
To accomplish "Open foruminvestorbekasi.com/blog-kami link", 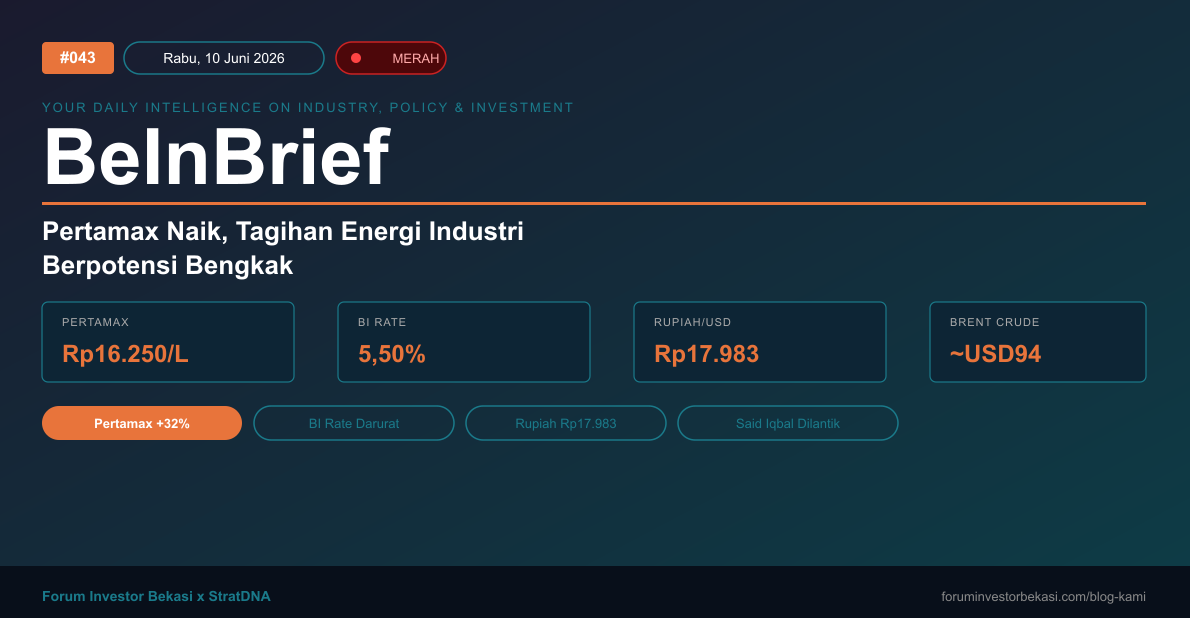I will point(1044,597).
